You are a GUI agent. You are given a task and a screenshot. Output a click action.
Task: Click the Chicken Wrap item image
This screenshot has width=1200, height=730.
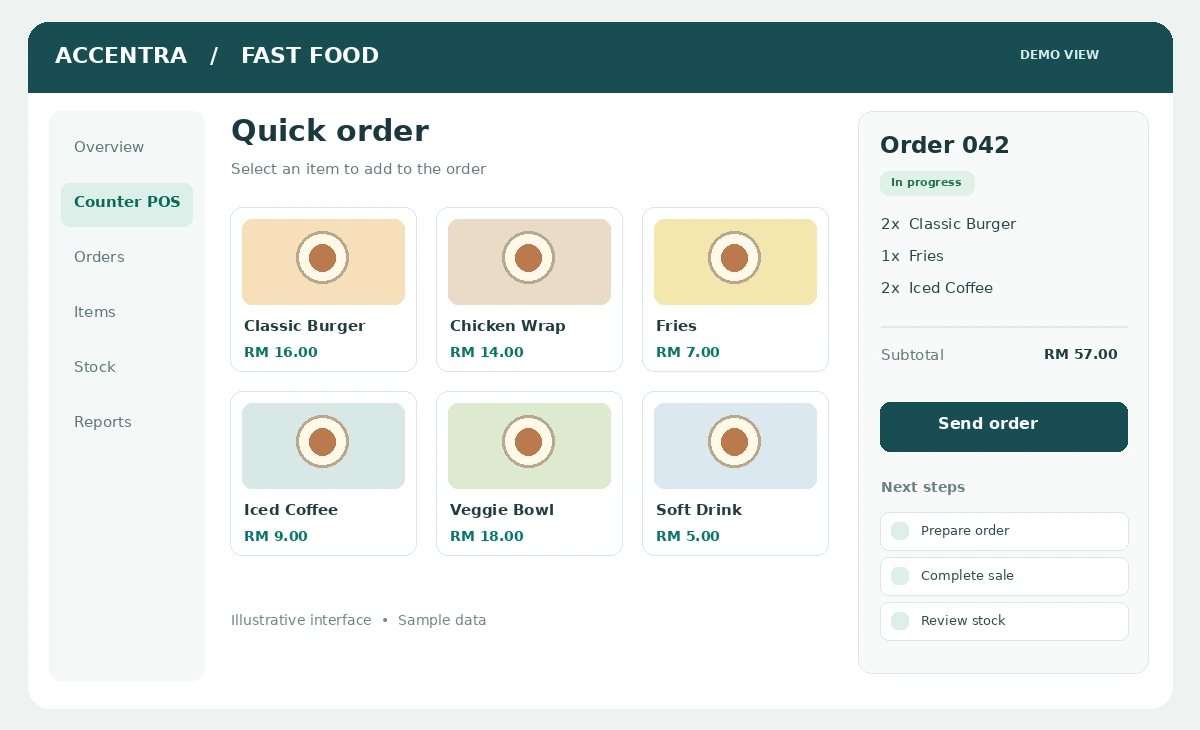click(529, 262)
